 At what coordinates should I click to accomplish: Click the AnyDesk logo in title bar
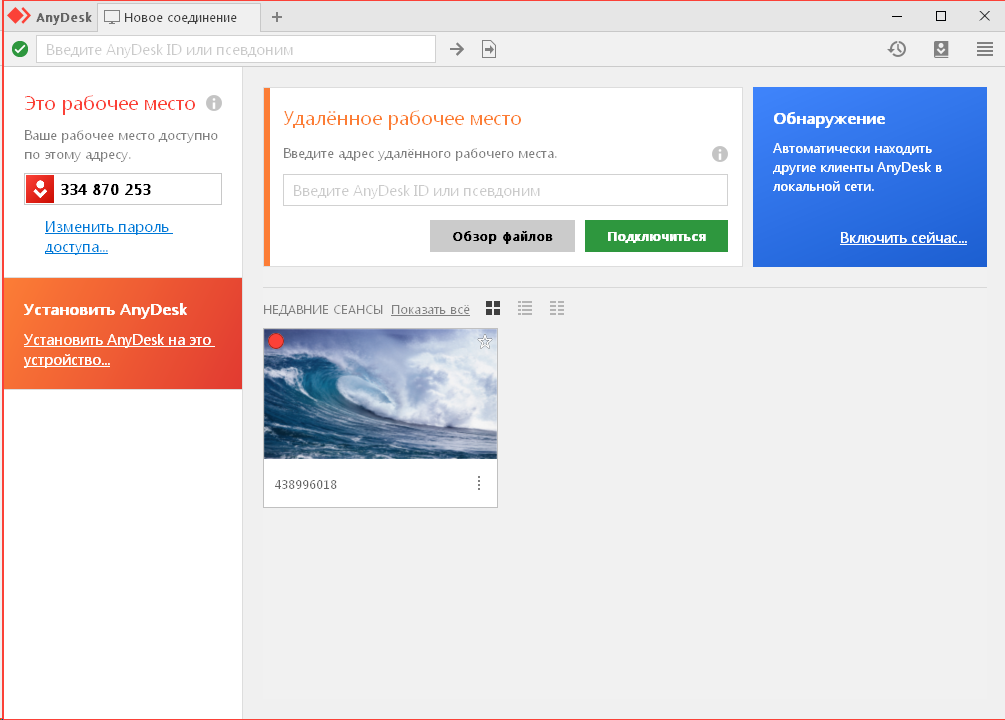coord(19,16)
